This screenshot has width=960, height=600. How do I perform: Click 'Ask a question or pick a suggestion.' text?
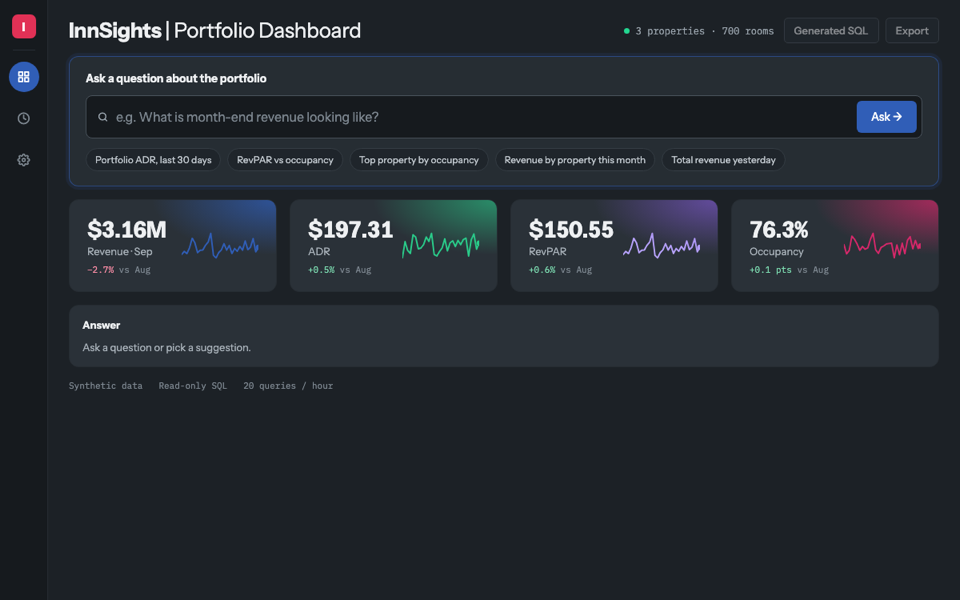[x=167, y=348]
